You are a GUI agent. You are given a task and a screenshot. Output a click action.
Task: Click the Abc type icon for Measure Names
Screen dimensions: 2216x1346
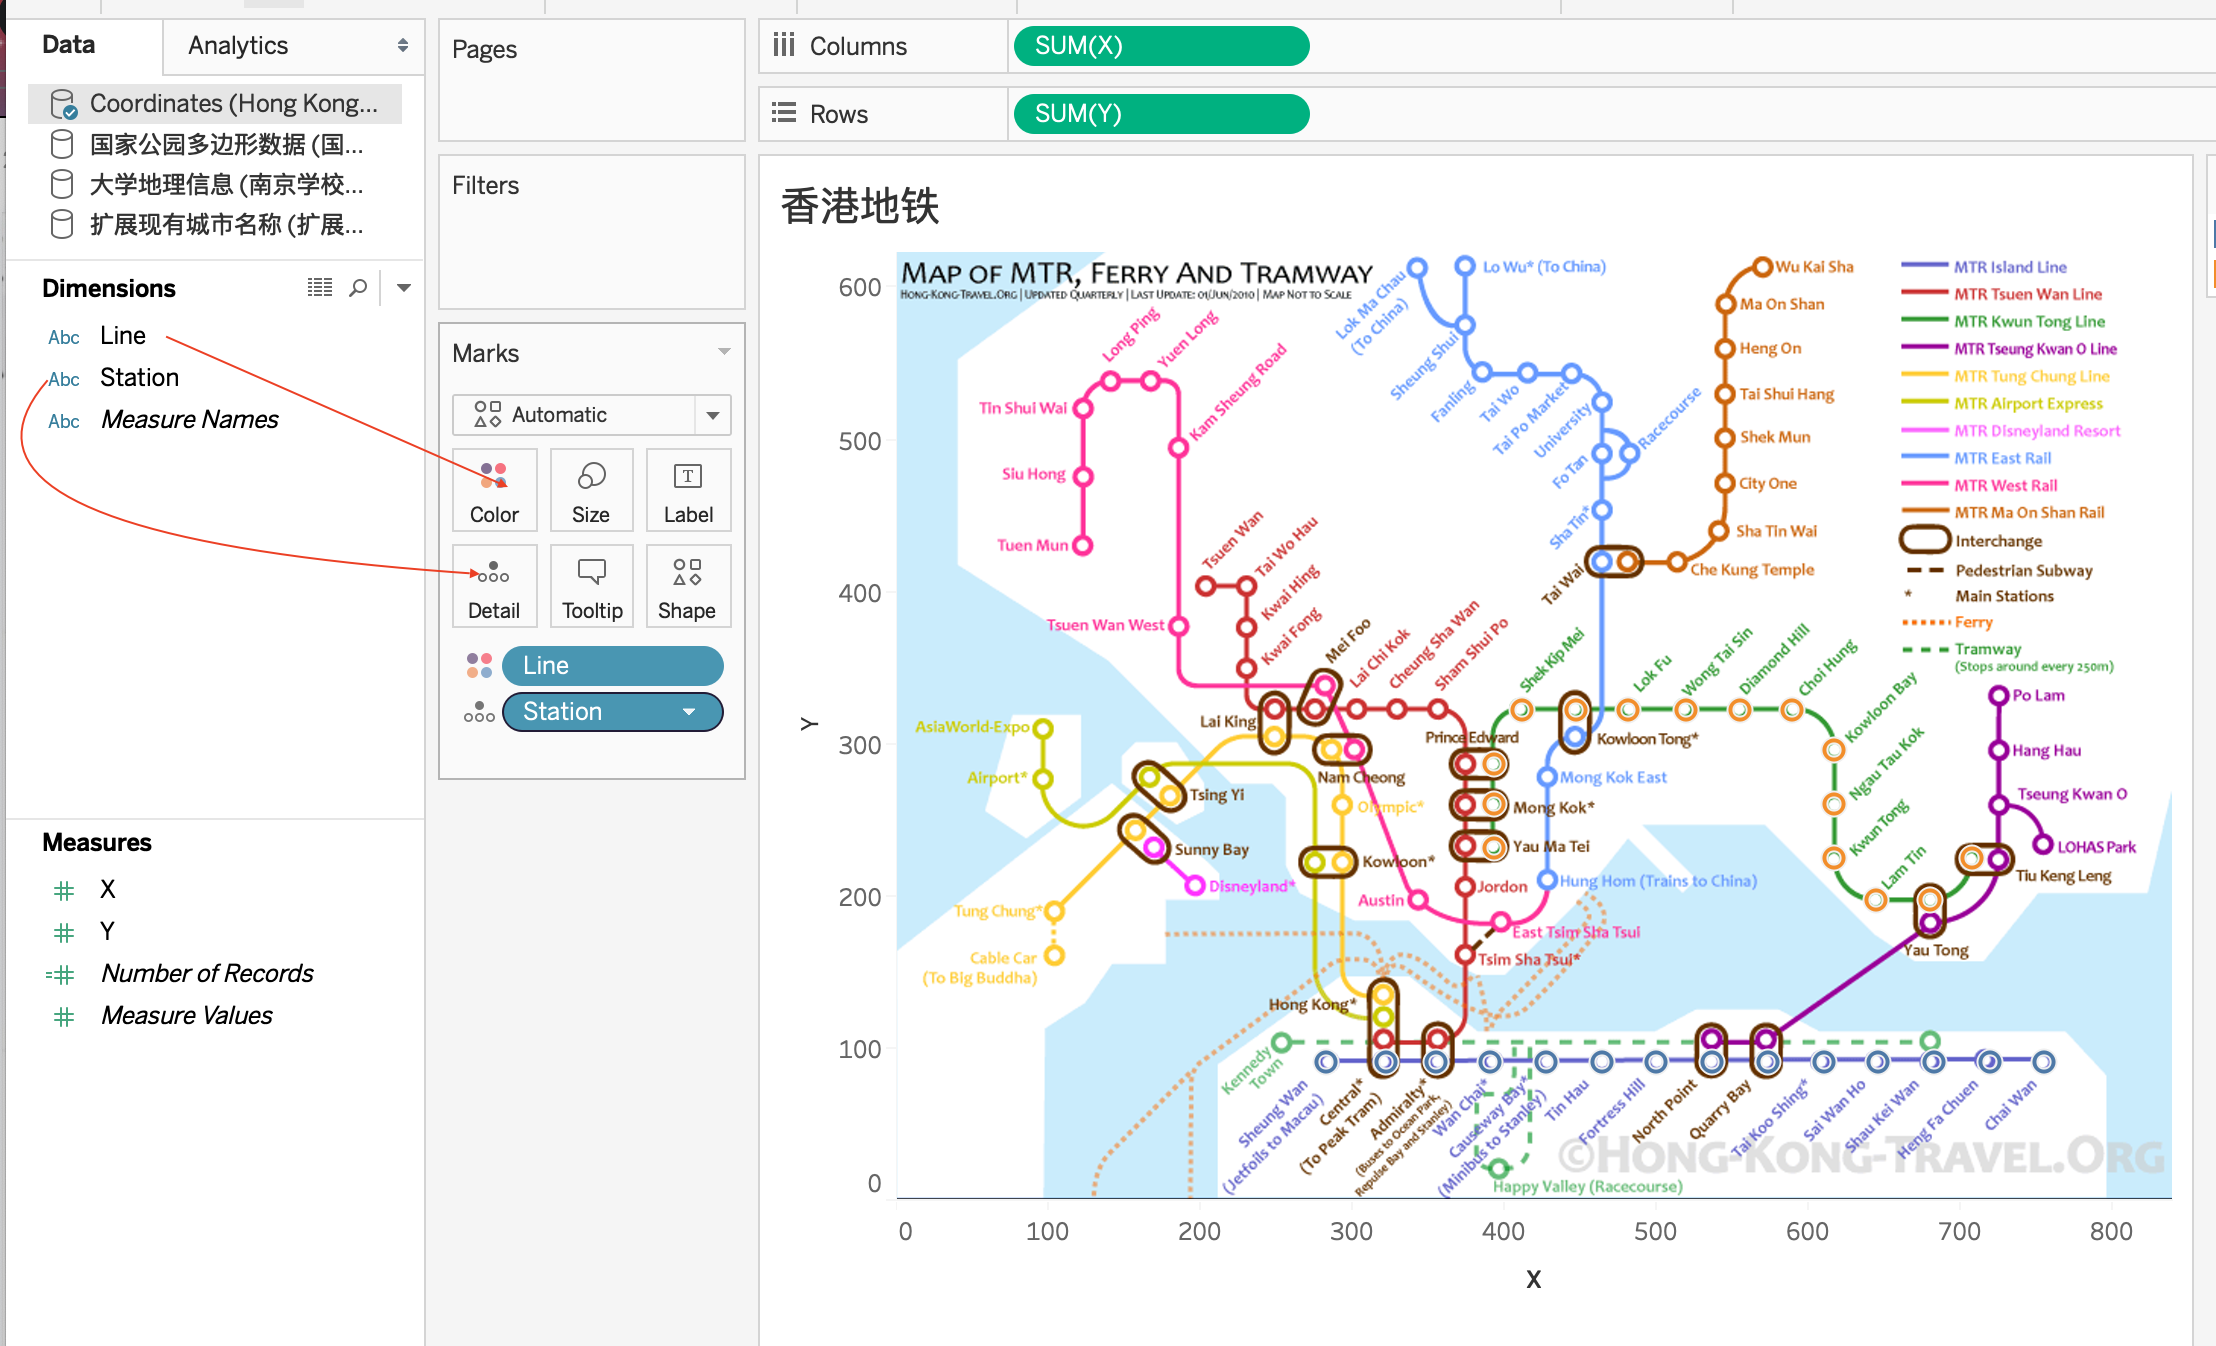64,421
